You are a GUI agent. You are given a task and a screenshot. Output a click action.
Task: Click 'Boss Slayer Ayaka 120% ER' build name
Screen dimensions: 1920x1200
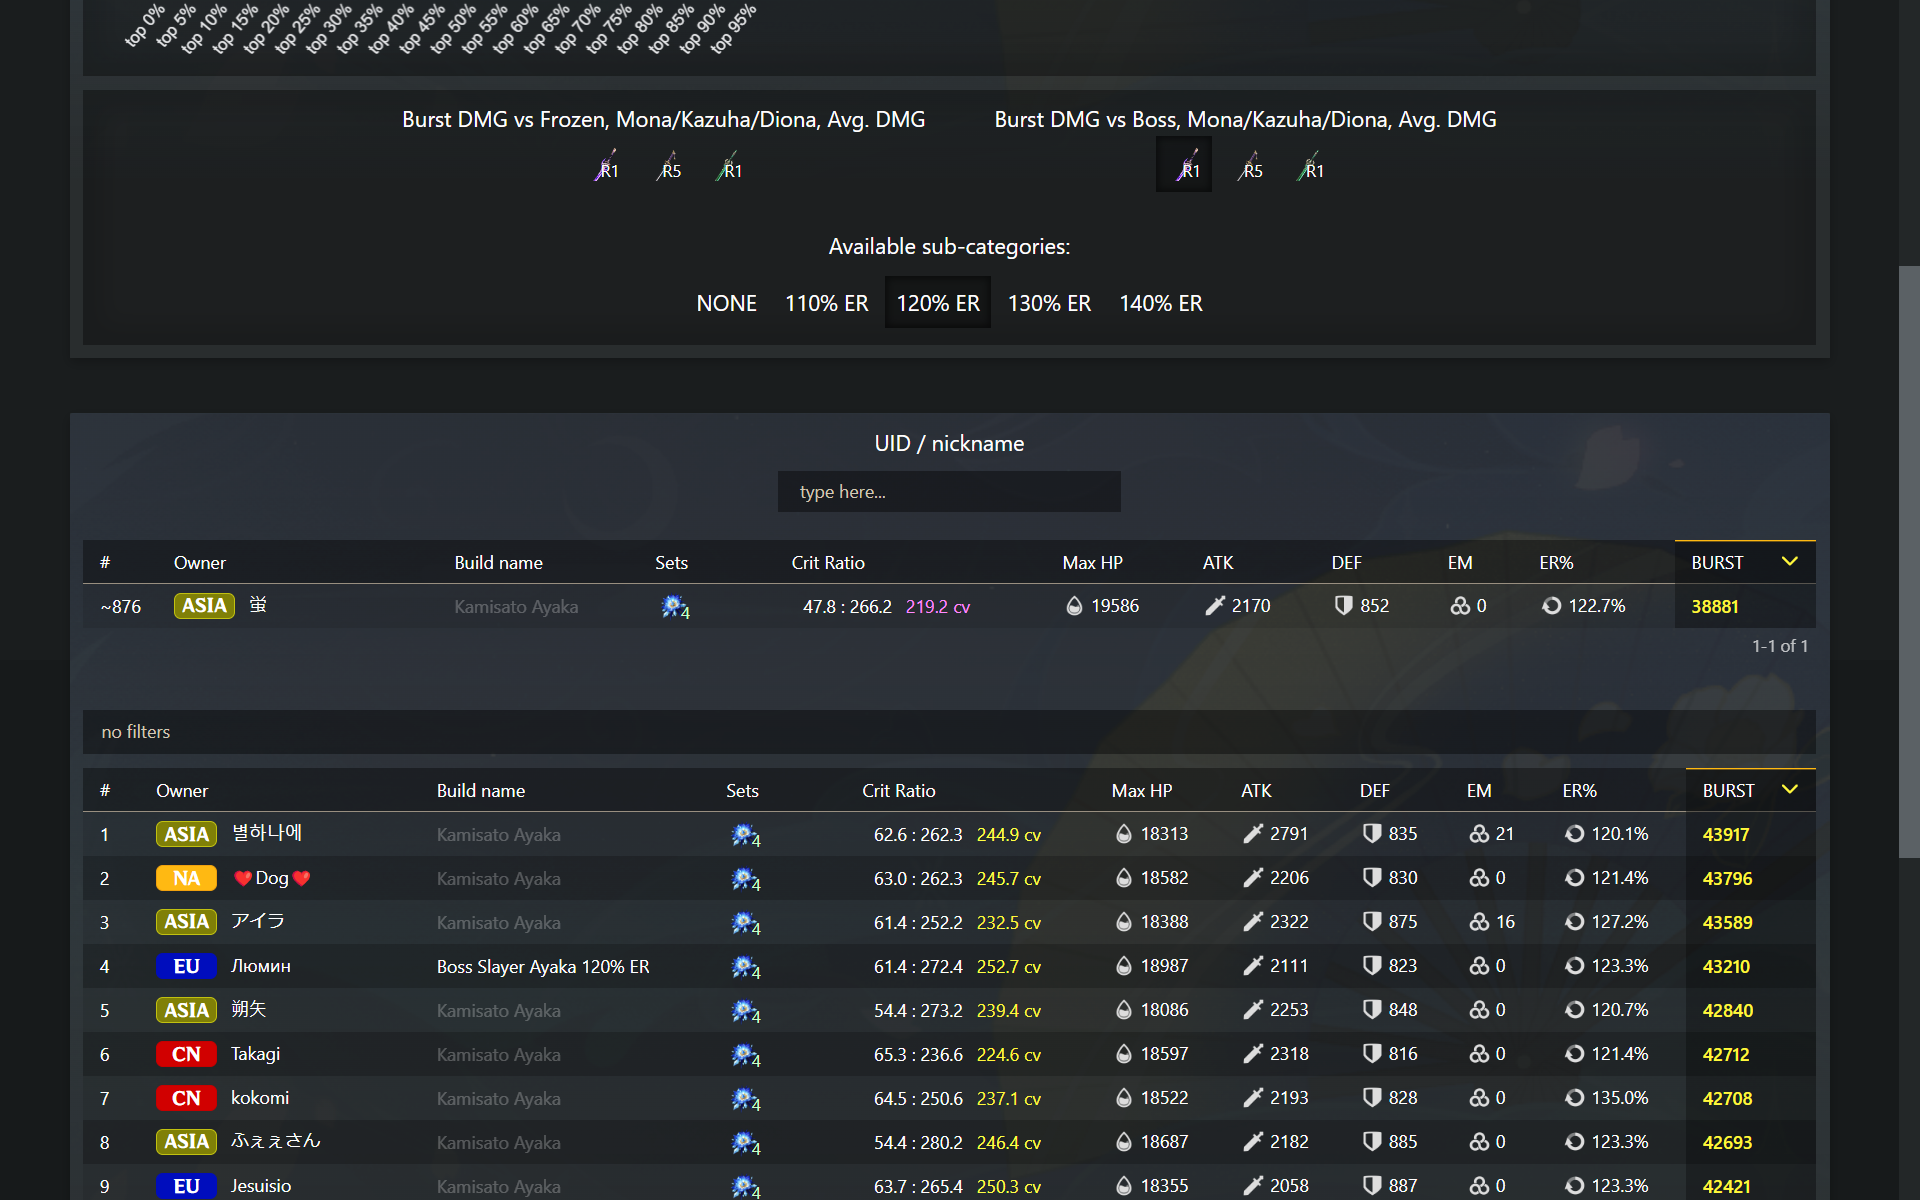pyautogui.click(x=543, y=967)
